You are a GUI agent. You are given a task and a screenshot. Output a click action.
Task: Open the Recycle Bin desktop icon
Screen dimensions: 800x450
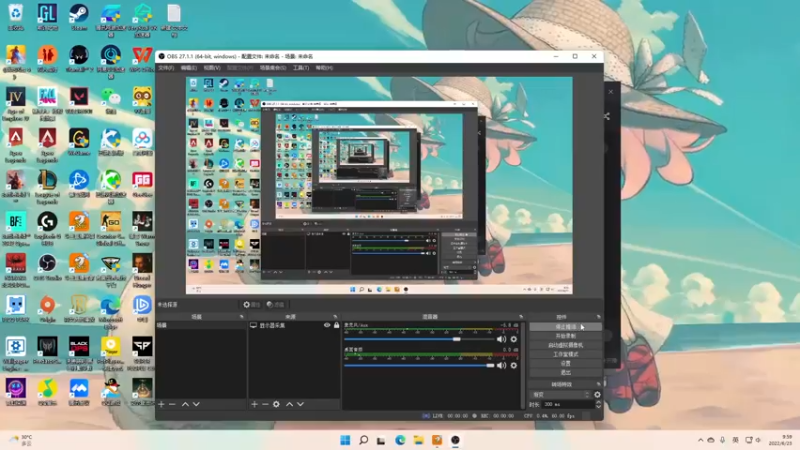pyautogui.click(x=15, y=17)
